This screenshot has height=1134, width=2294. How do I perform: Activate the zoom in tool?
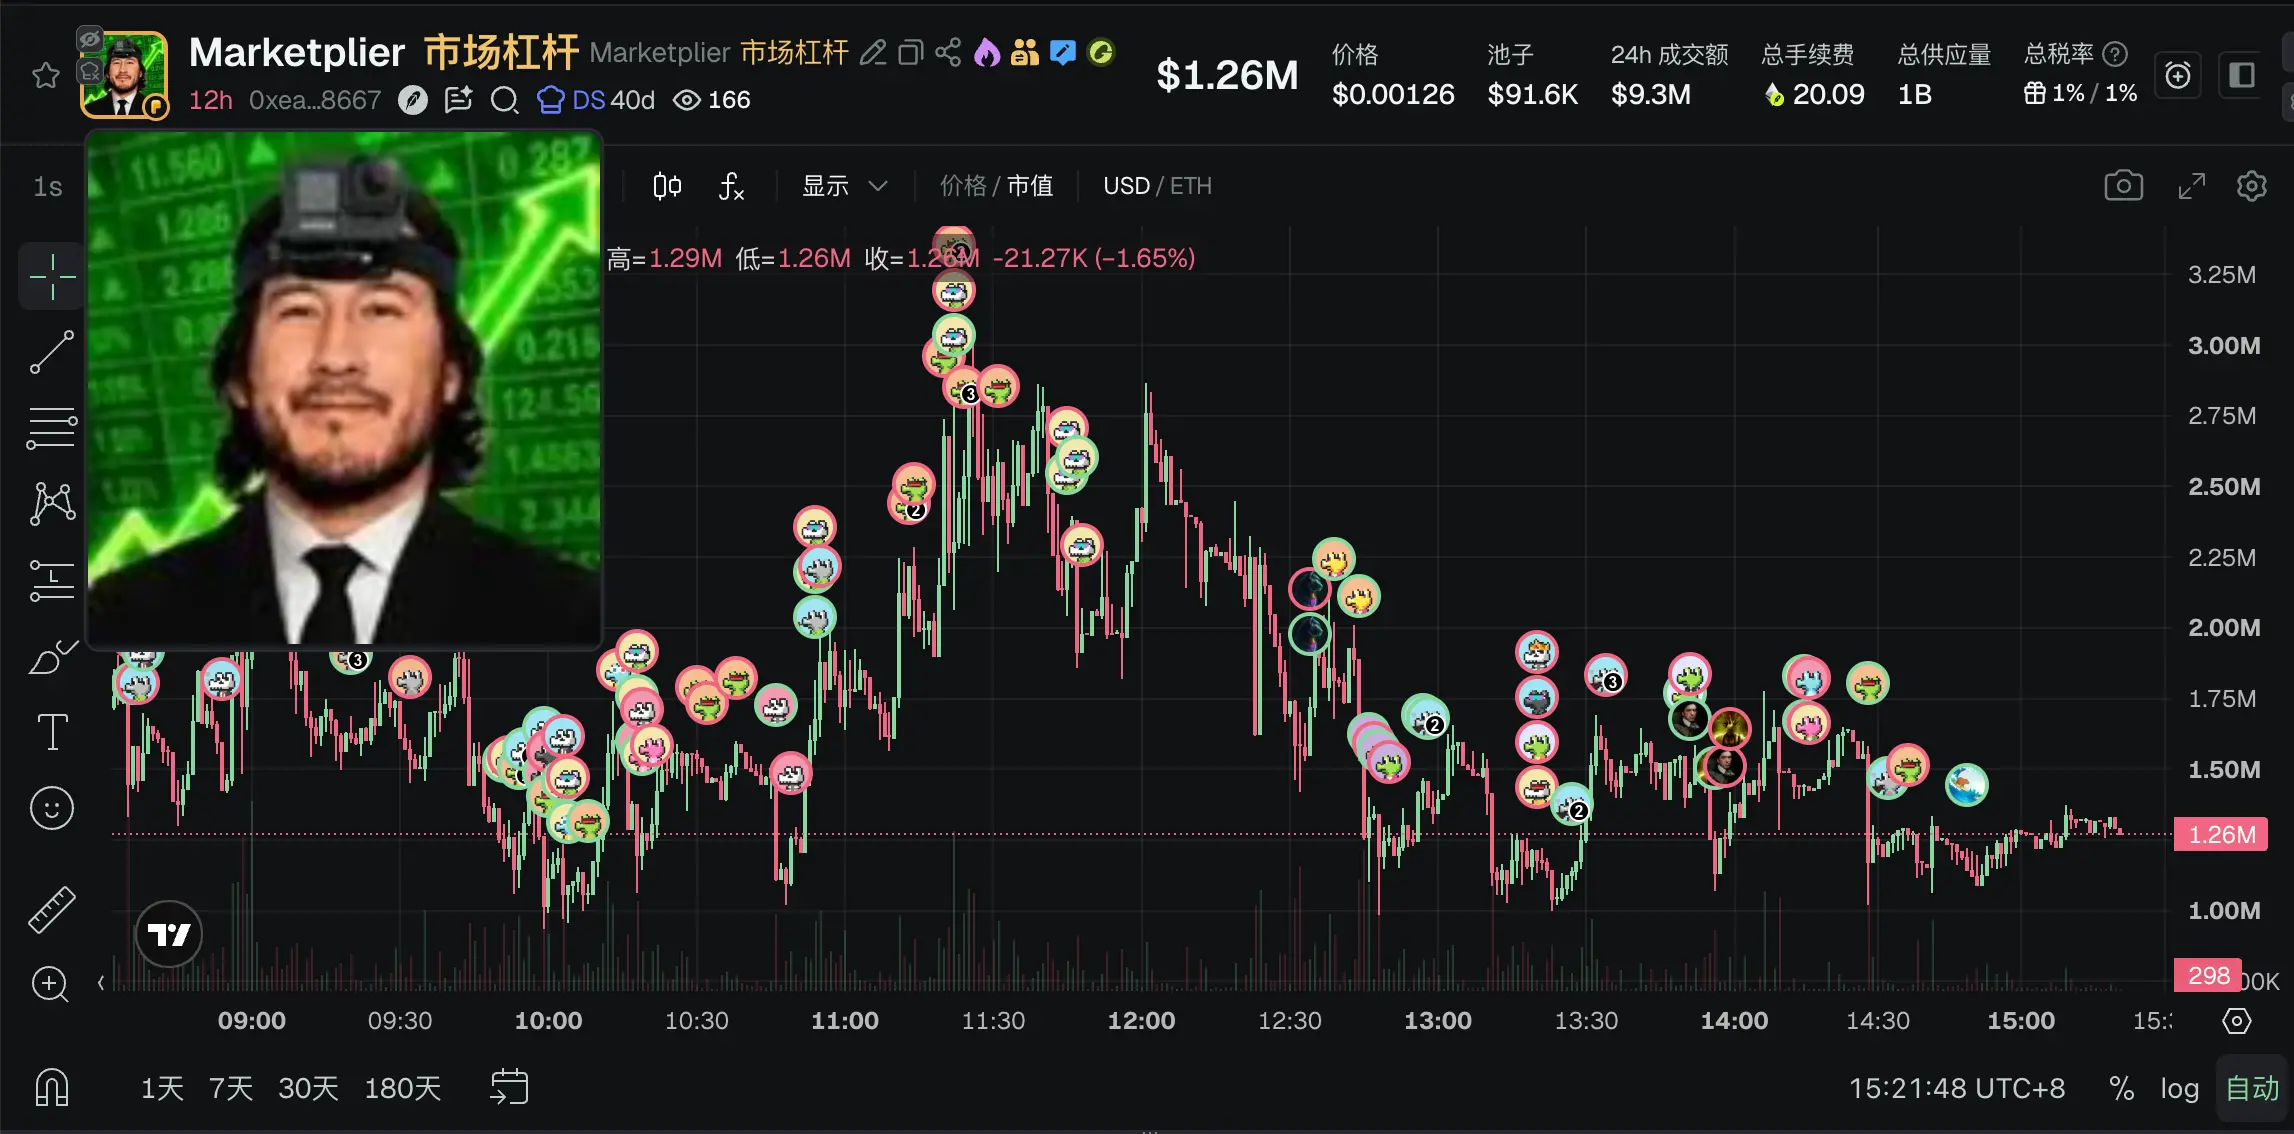point(50,984)
